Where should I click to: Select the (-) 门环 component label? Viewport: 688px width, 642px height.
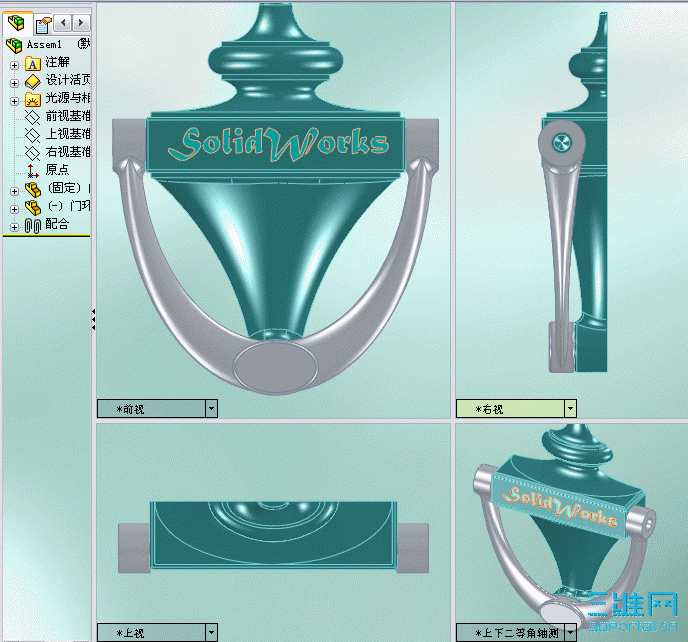tap(68, 206)
